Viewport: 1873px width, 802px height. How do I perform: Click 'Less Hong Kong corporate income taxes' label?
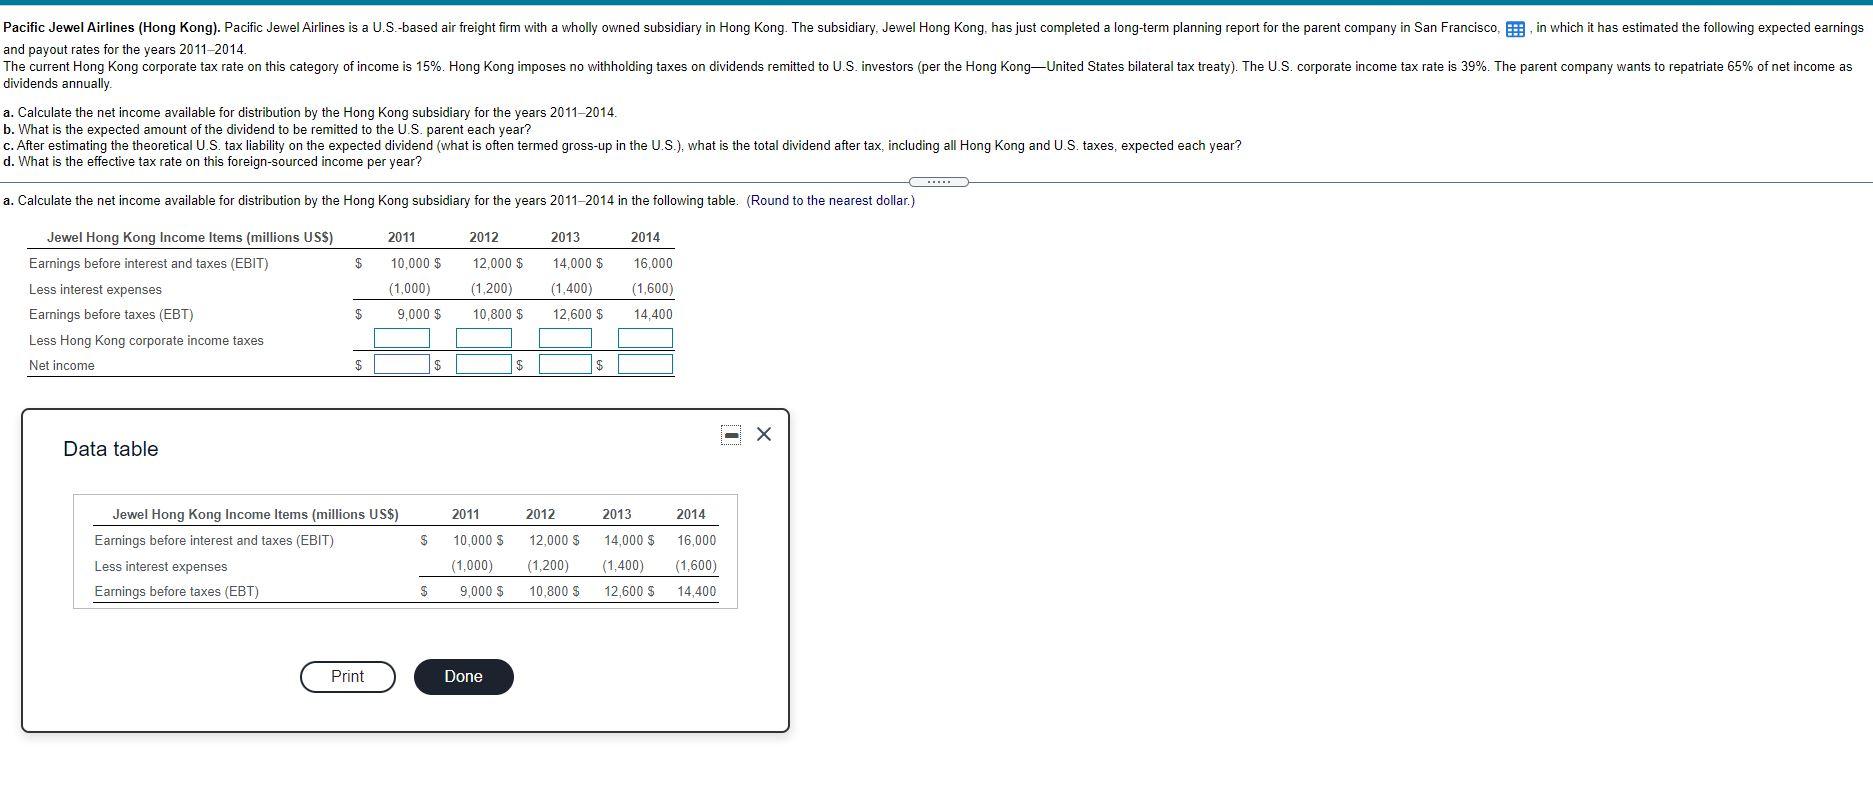(x=146, y=340)
